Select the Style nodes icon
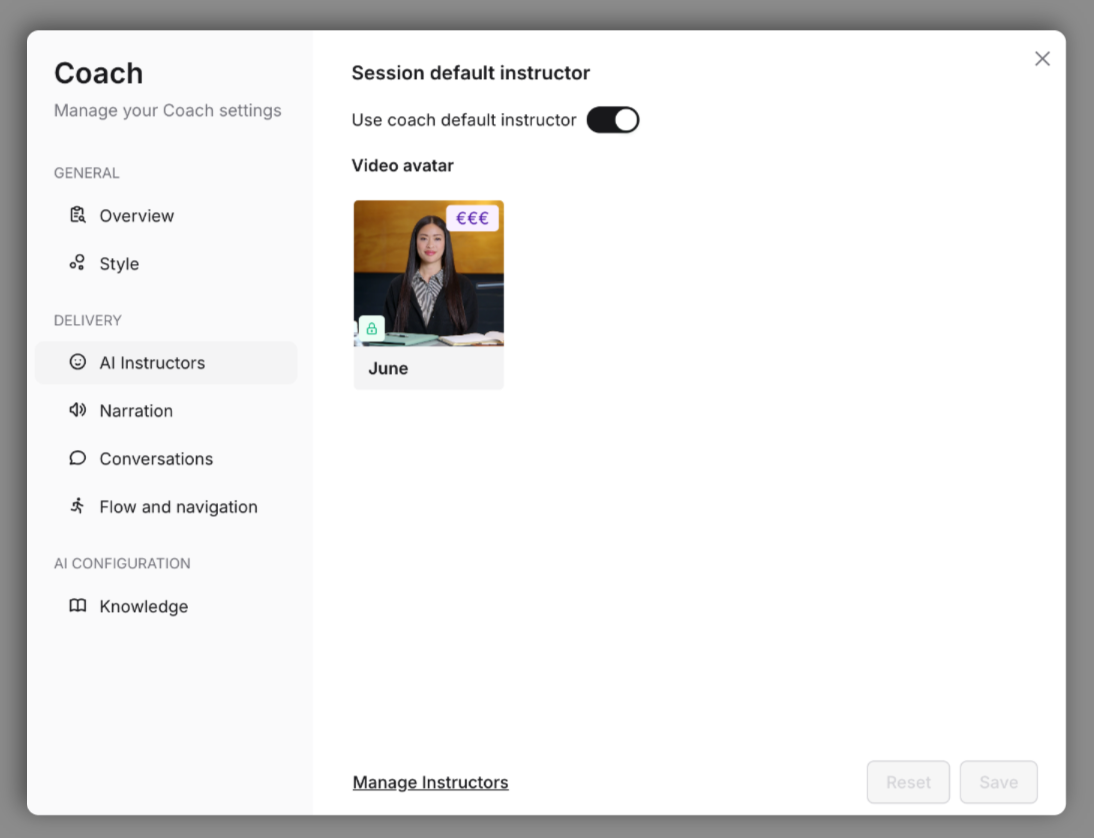This screenshot has width=1094, height=838. coord(77,263)
